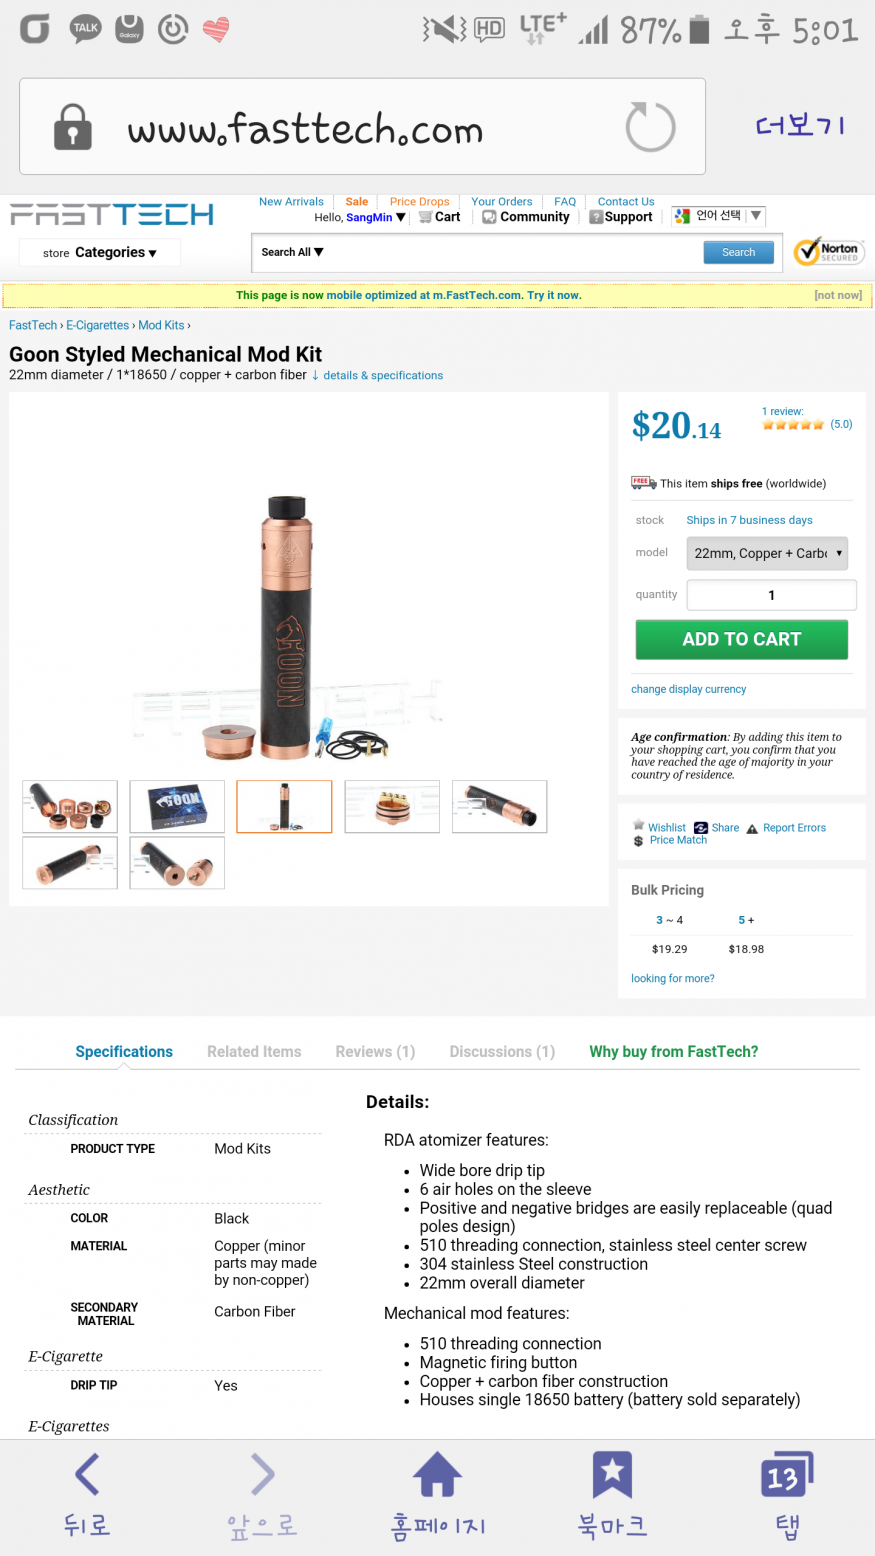Screen dimensions: 875x1556
Task: Expand the store Categories dropdown
Action: click(99, 252)
